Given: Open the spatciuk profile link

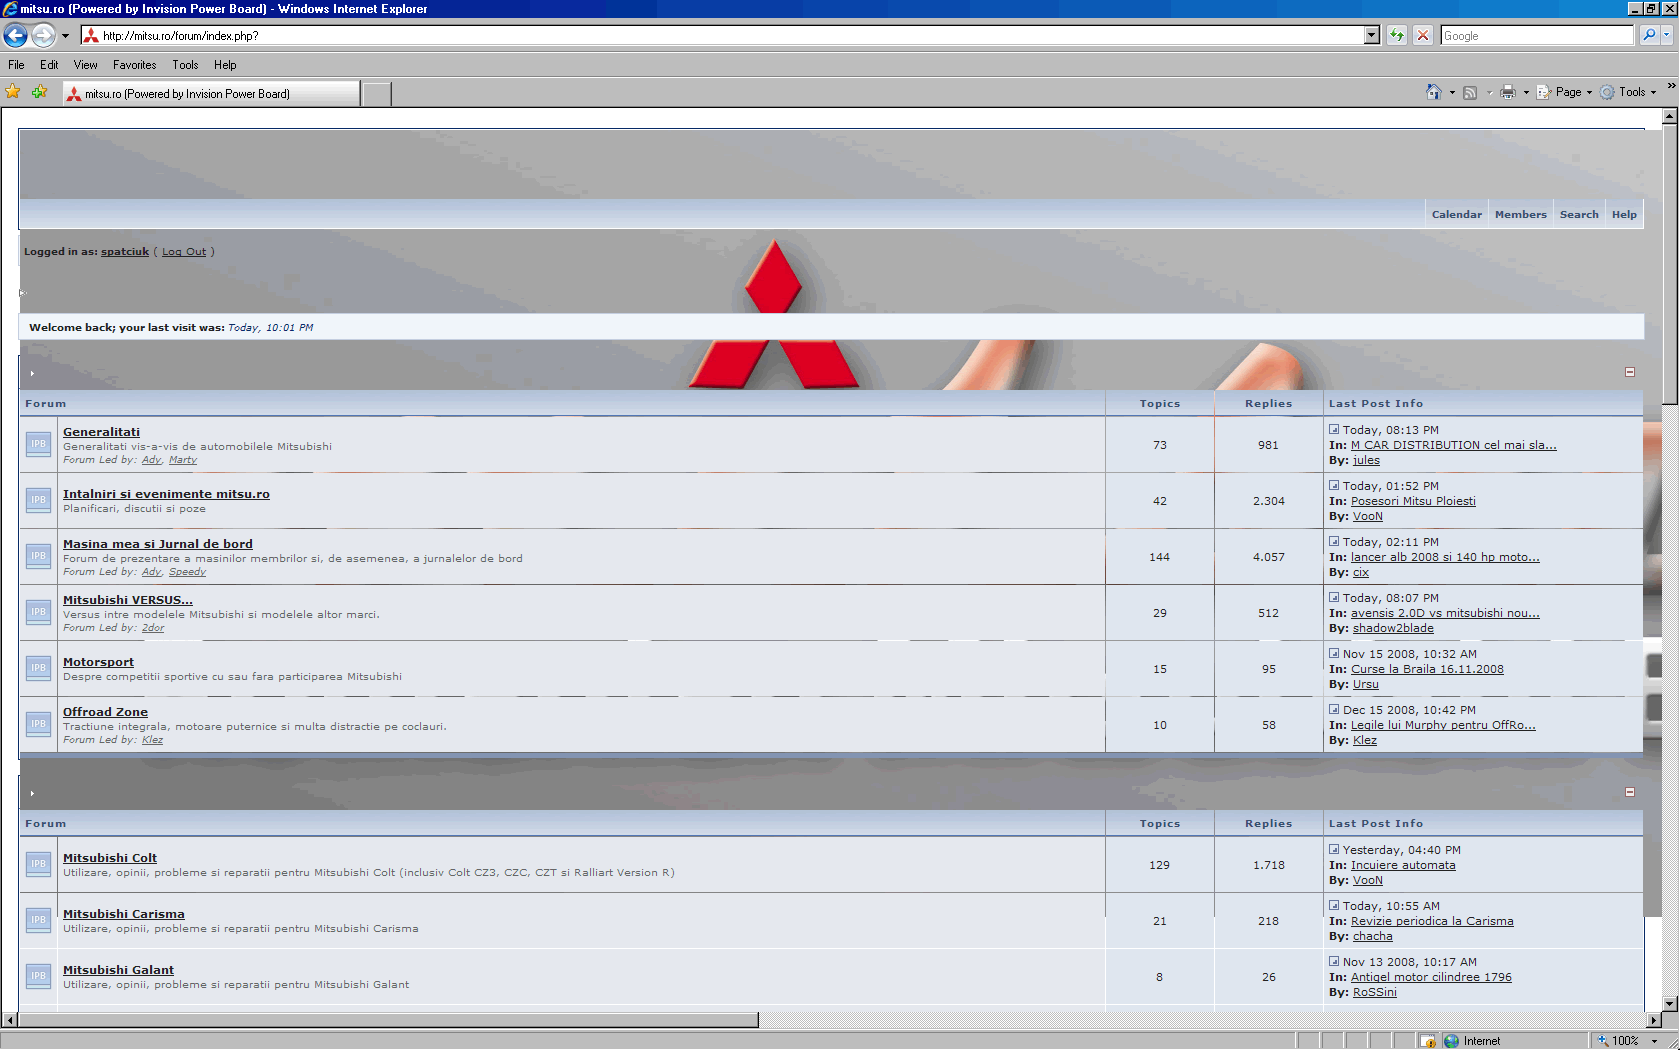Looking at the screenshot, I should coord(125,252).
